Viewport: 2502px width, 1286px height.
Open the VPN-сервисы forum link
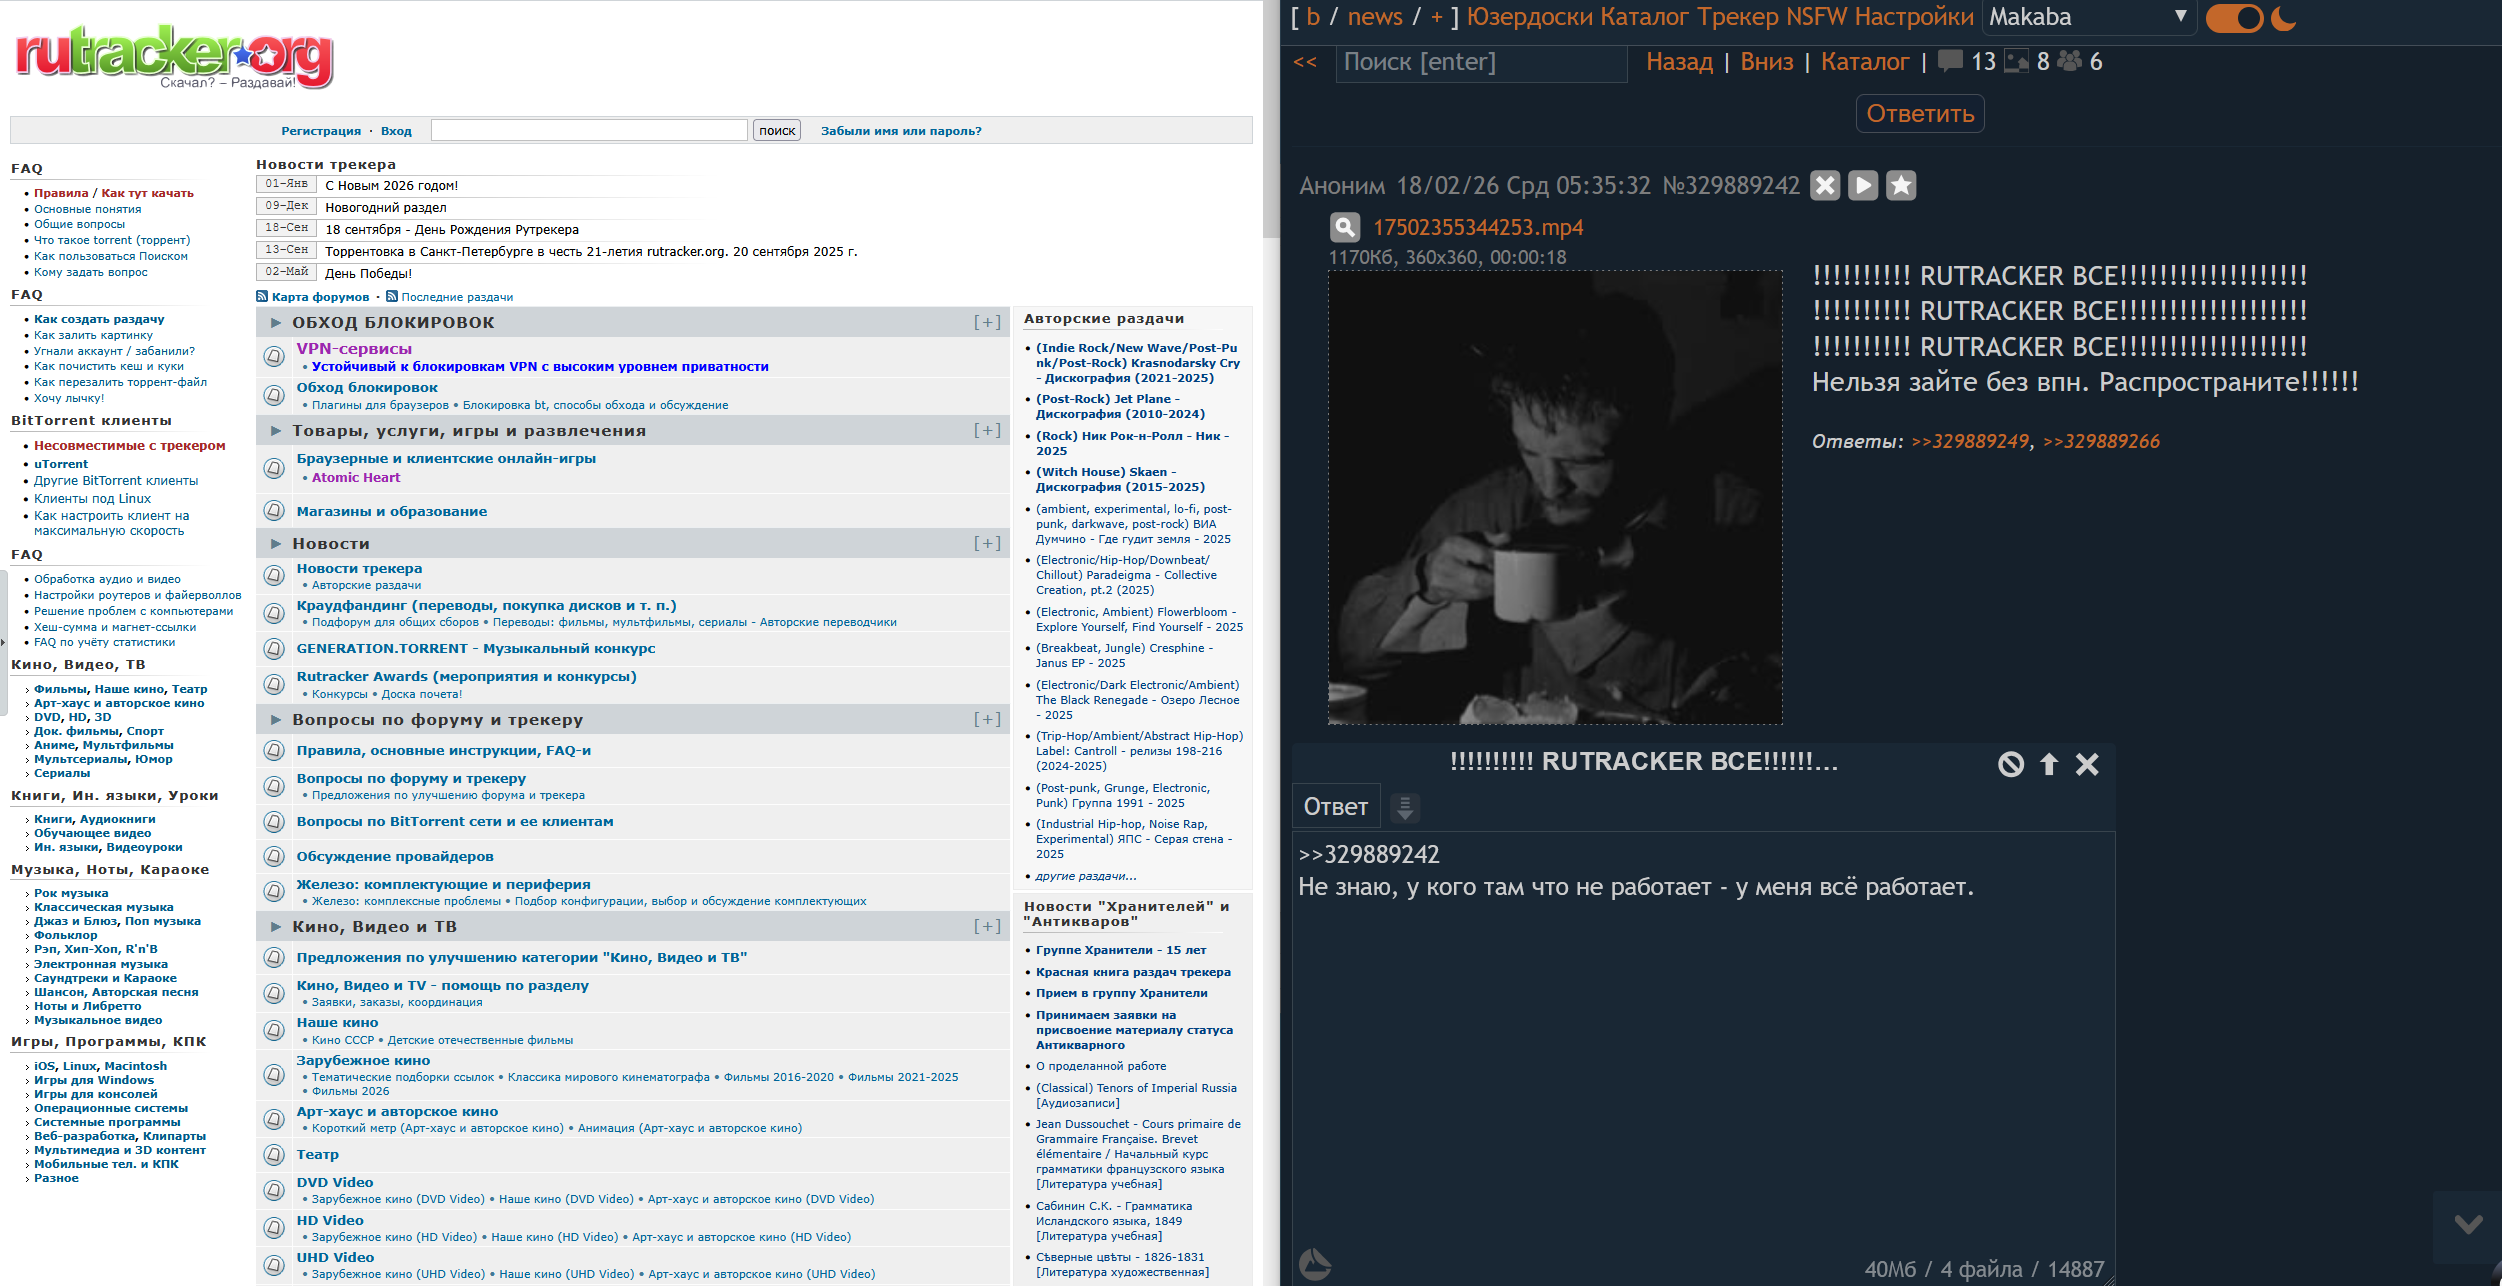tap(354, 349)
